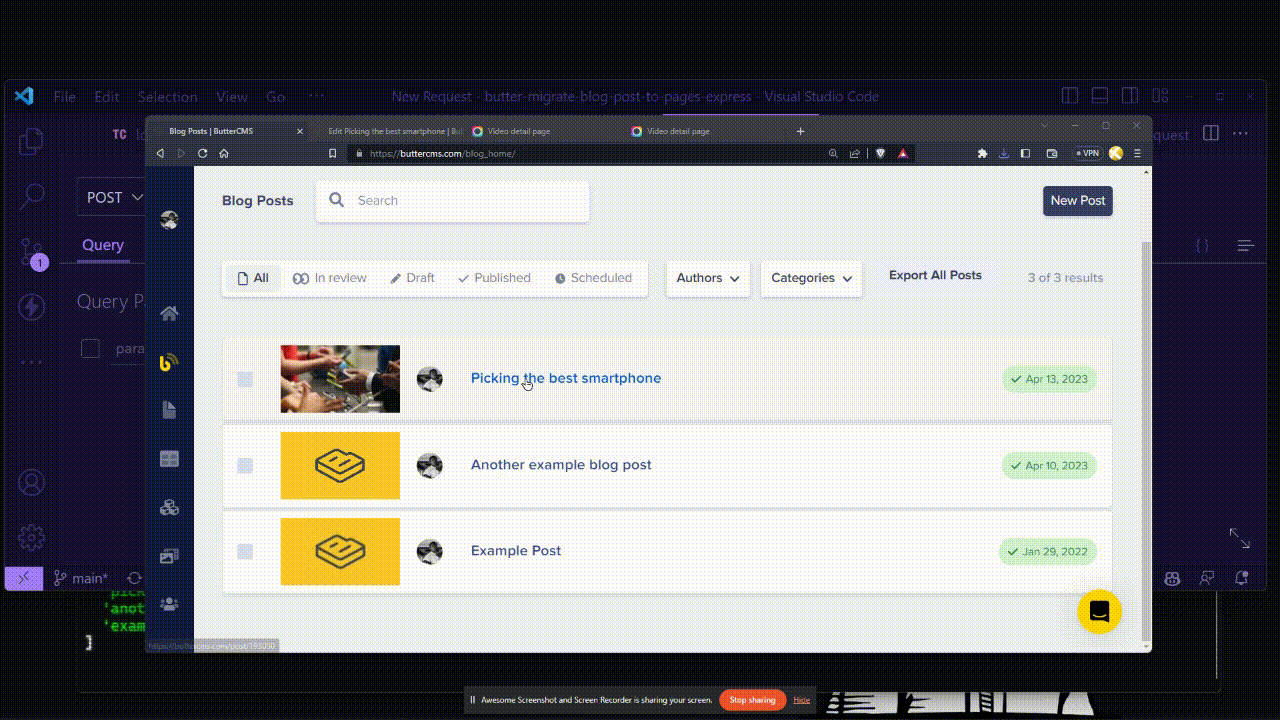Open VS Code Explorer files icon
This screenshot has width=1280, height=720.
coord(32,141)
